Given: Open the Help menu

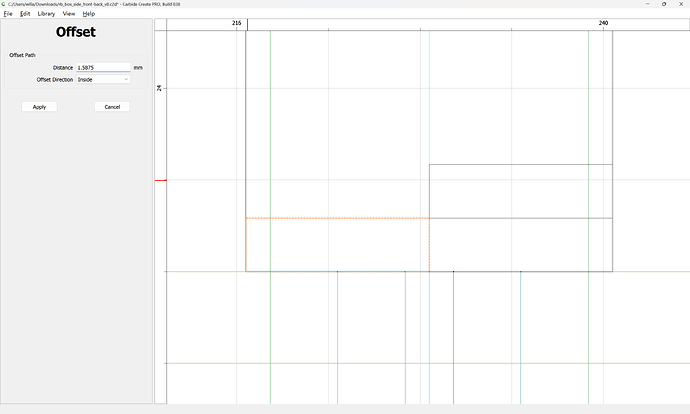Looking at the screenshot, I should (89, 14).
